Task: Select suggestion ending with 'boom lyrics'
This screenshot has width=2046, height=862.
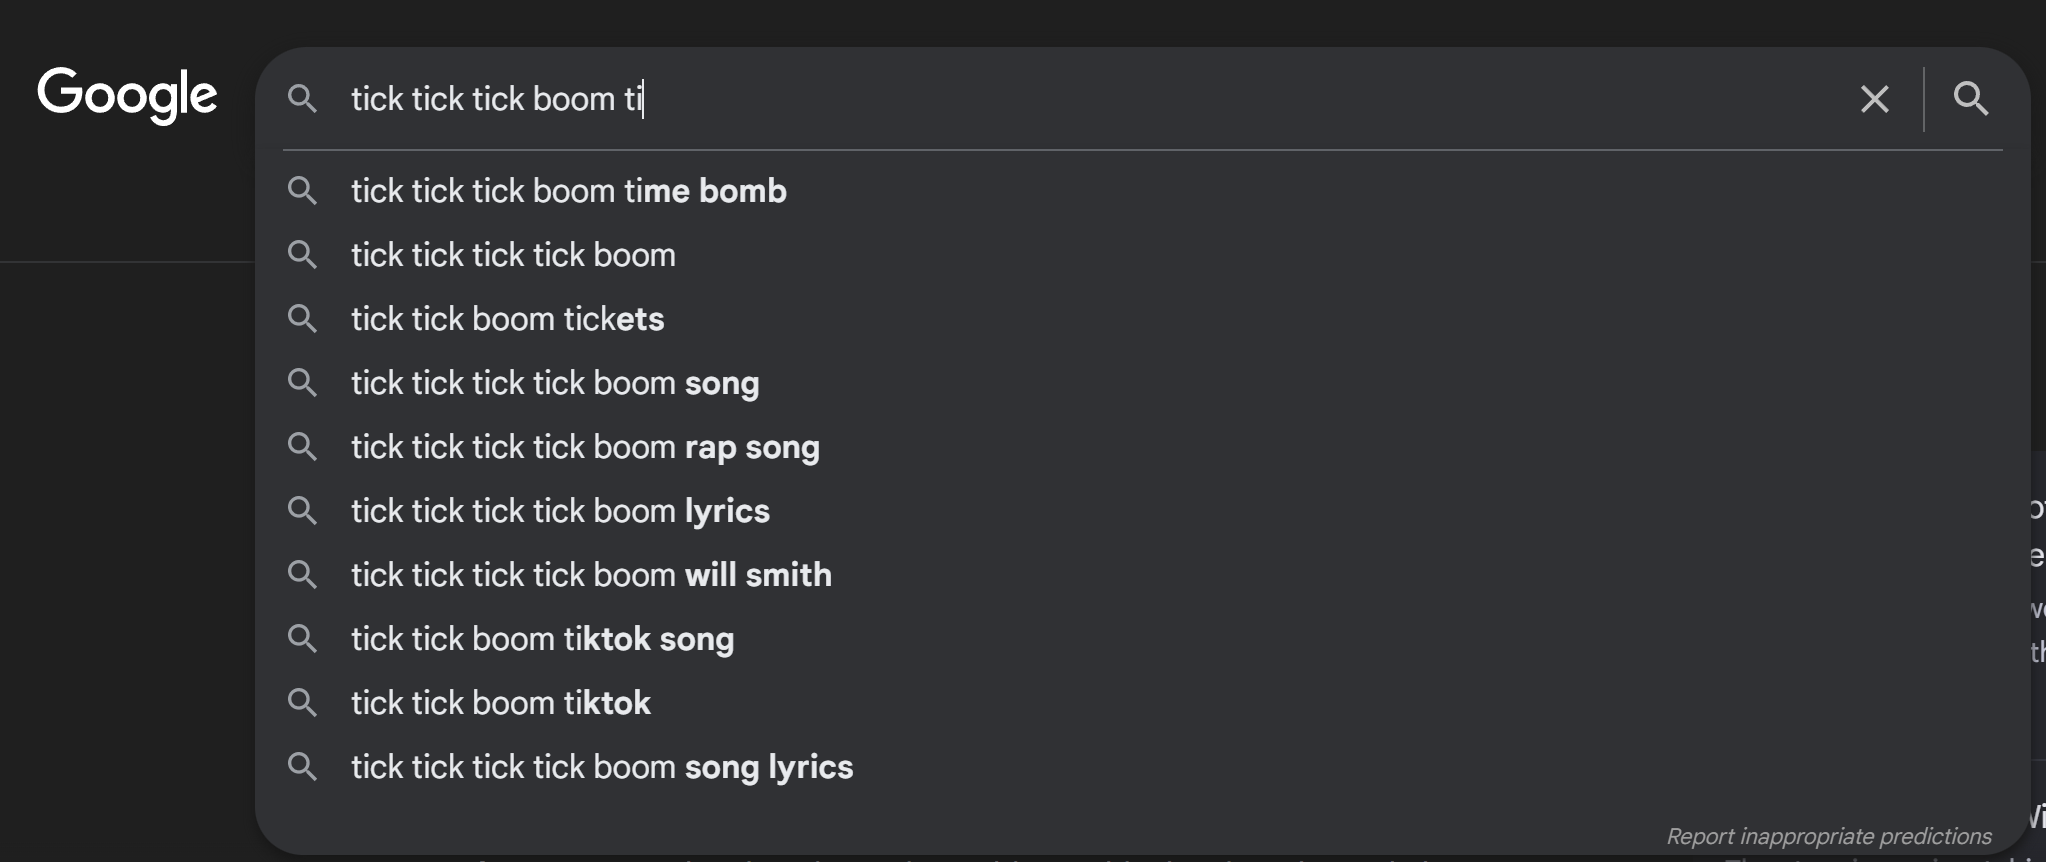Action: pyautogui.click(x=560, y=511)
